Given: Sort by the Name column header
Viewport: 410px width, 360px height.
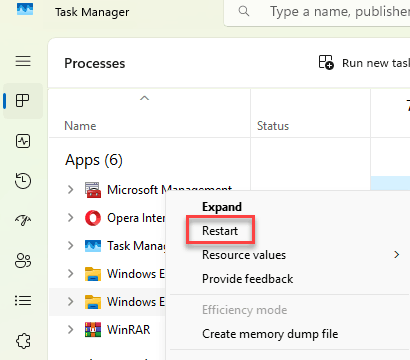Looking at the screenshot, I should coord(80,126).
